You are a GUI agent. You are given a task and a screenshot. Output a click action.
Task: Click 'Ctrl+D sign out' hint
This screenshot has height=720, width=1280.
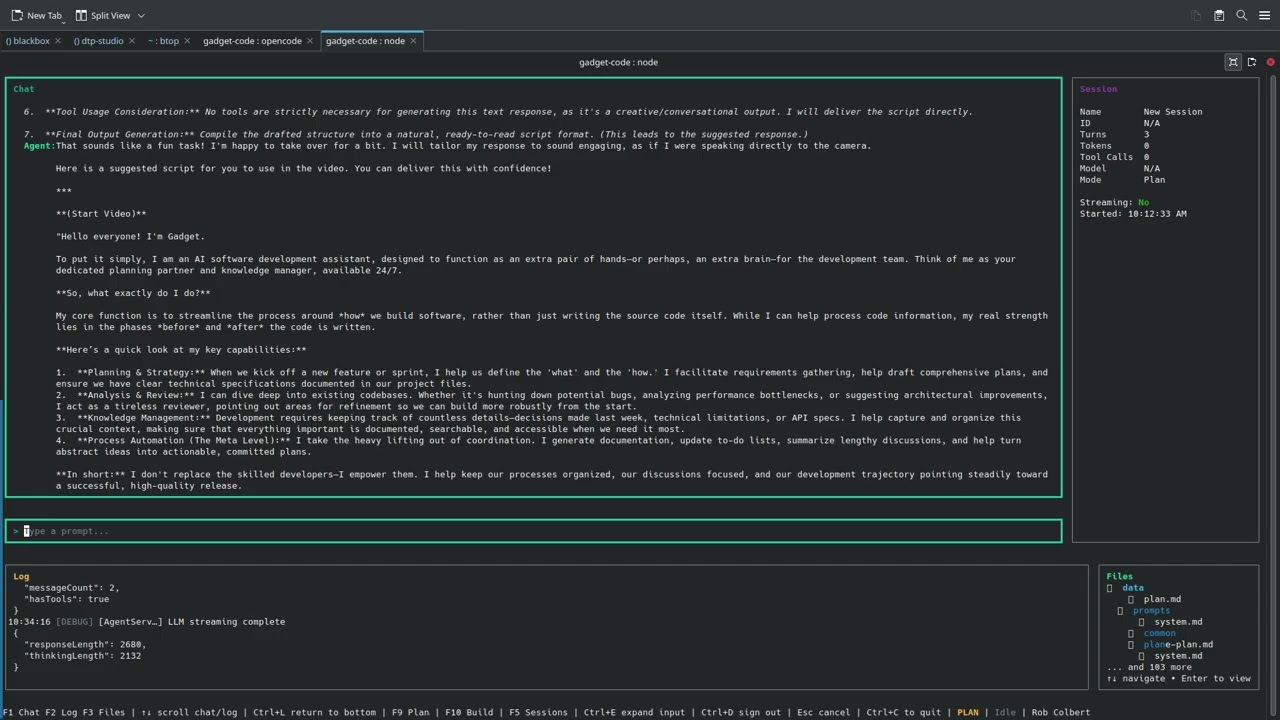[741, 712]
